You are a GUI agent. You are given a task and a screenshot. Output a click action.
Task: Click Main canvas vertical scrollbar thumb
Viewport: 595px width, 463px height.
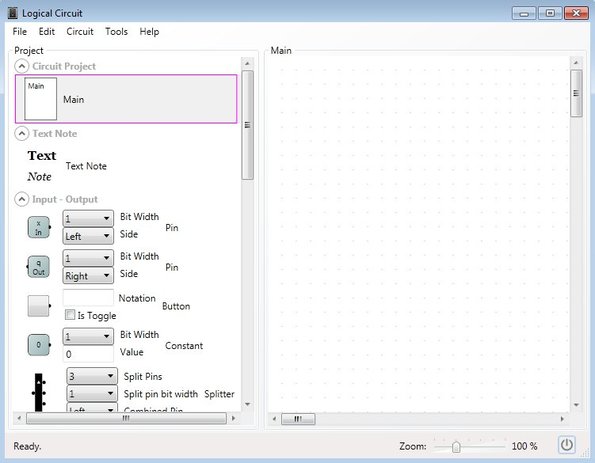point(576,93)
